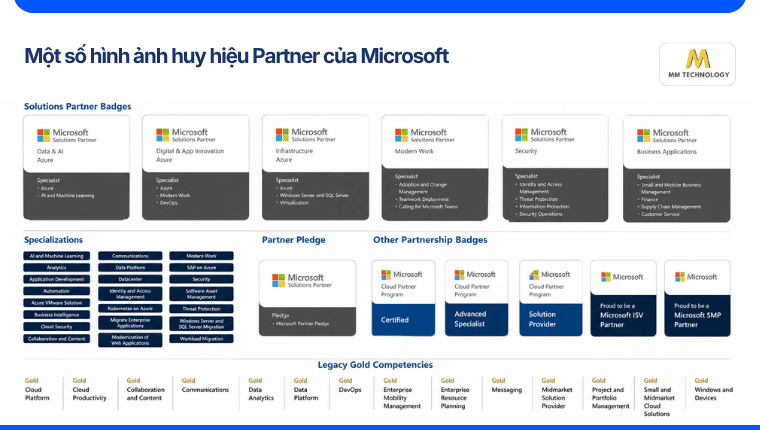Screen dimensions: 760x430
Task: Click Gold 'Small and Midmarket Cloud Solutions' competency
Action: pos(659,398)
